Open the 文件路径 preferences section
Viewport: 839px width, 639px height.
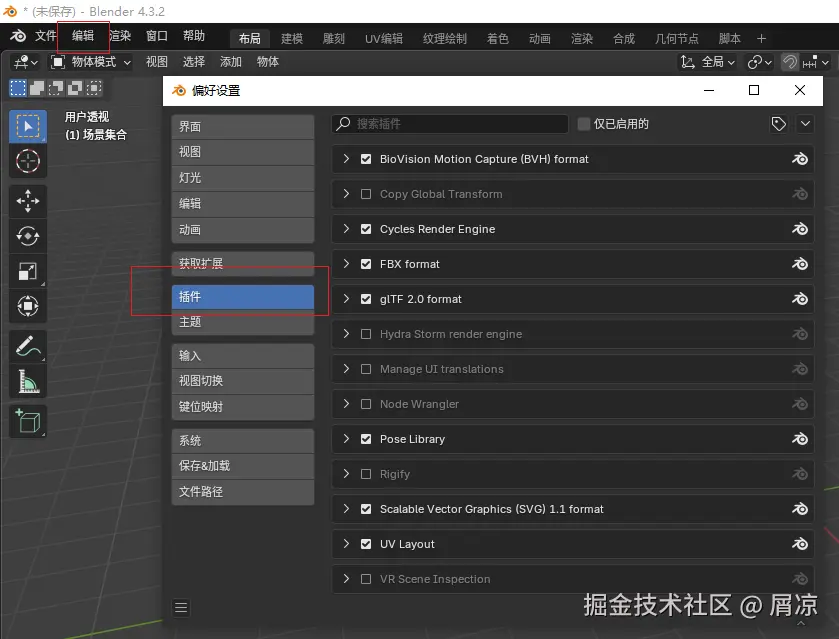[243, 492]
